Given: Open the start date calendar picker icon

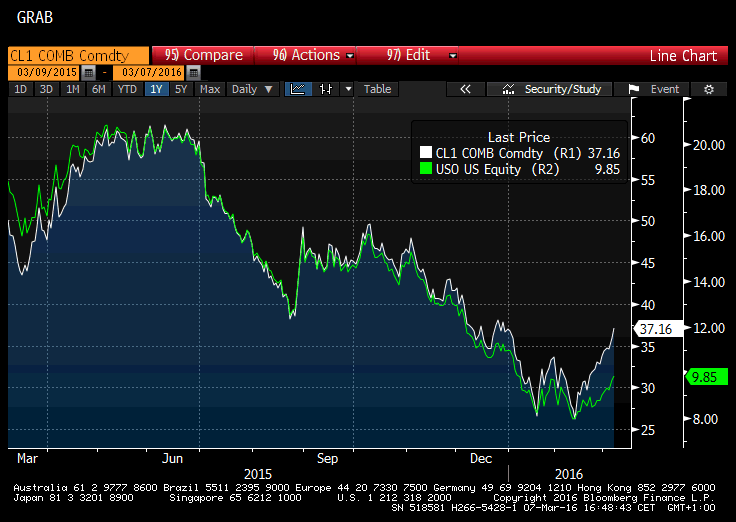Looking at the screenshot, I should 88,73.
